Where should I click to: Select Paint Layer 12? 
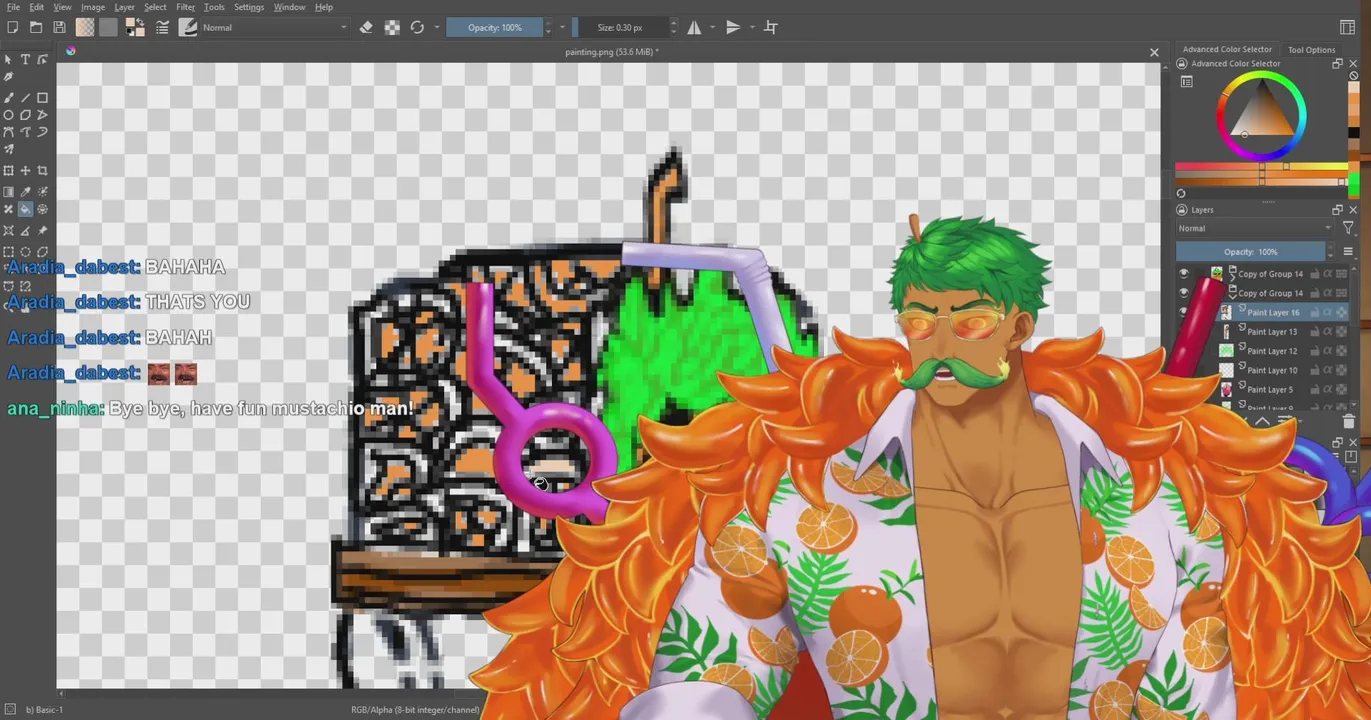[1273, 351]
